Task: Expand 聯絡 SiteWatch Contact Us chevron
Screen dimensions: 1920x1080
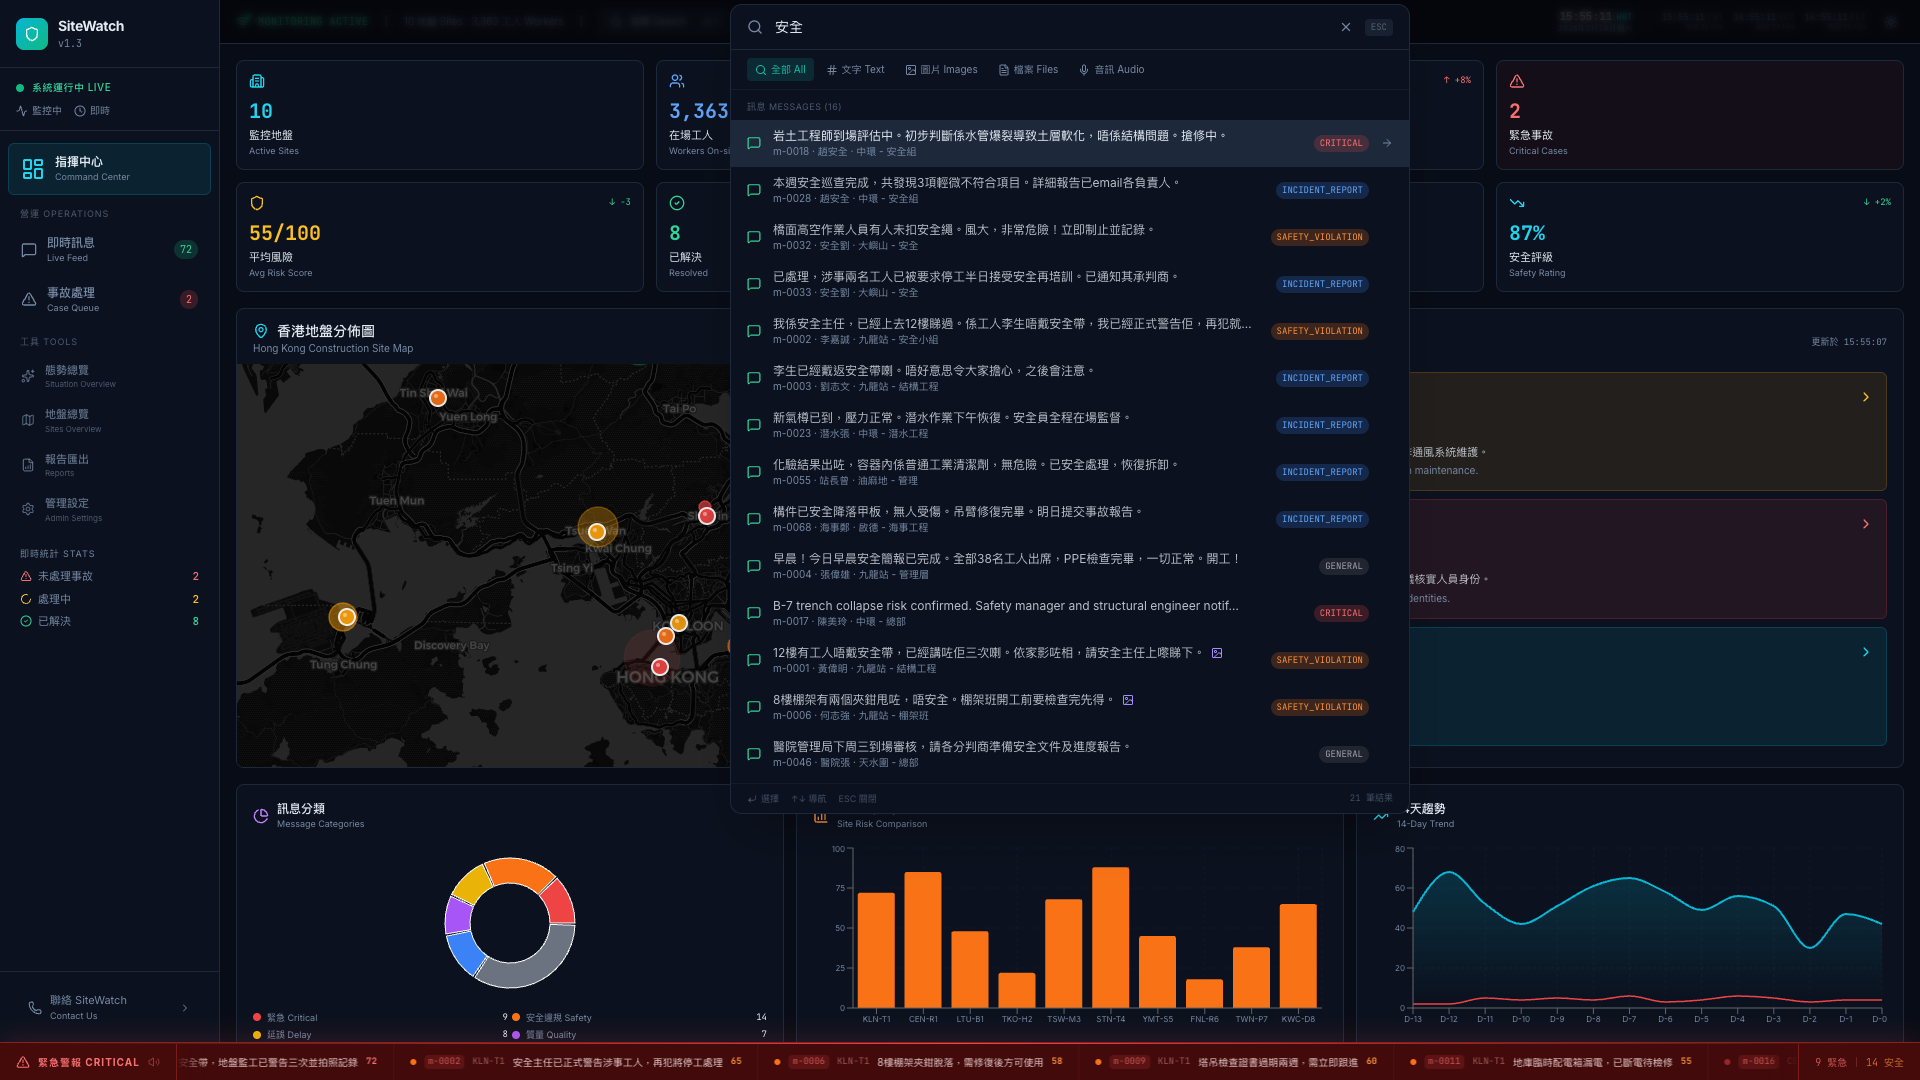Action: click(x=185, y=1008)
